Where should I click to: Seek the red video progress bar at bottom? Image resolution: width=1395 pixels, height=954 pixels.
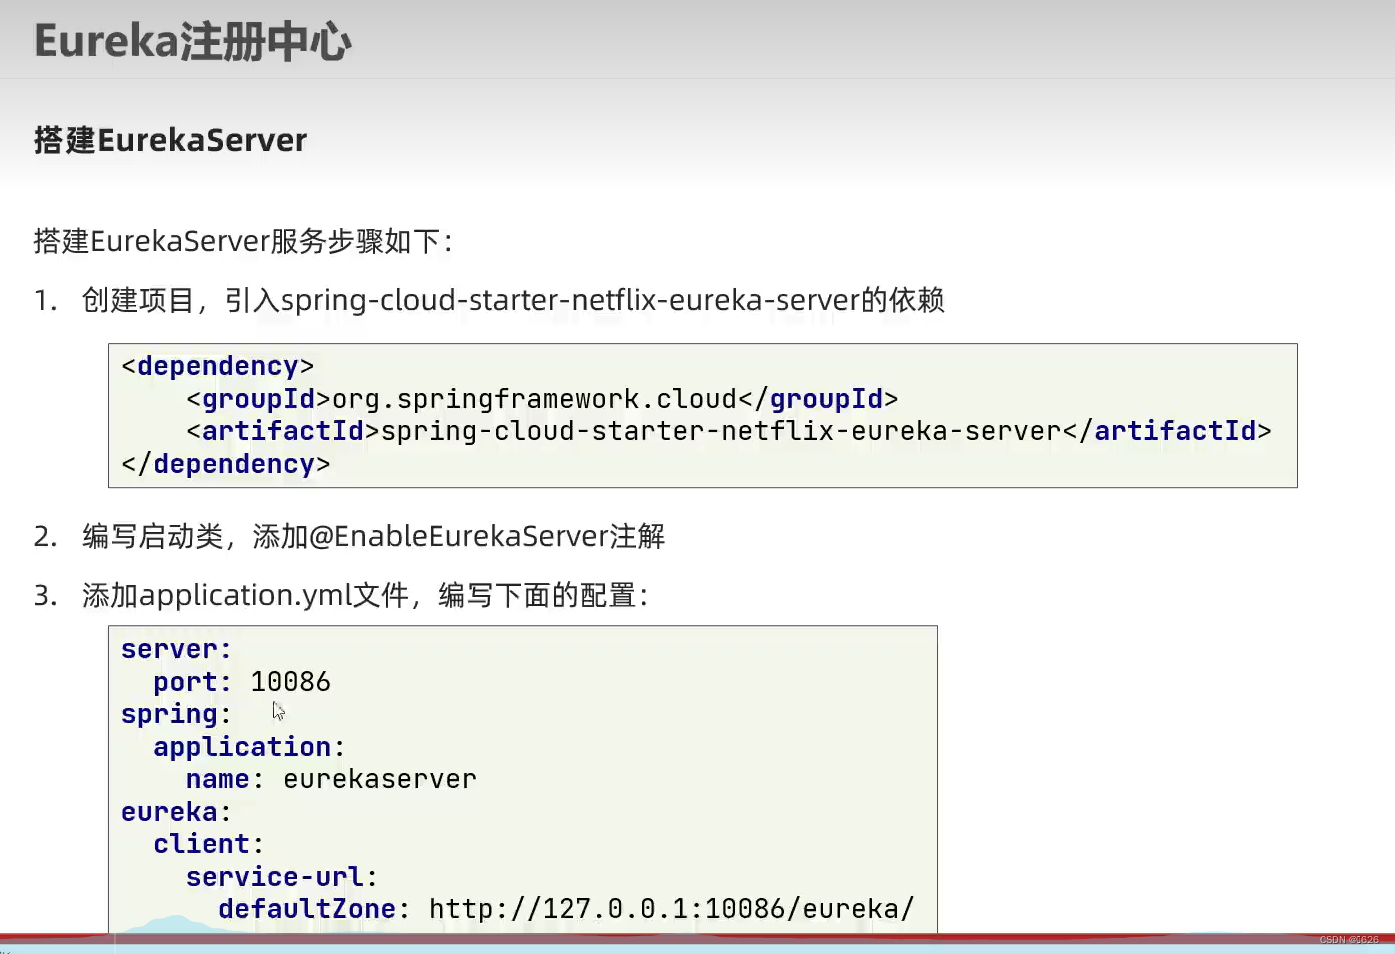click(x=697, y=939)
